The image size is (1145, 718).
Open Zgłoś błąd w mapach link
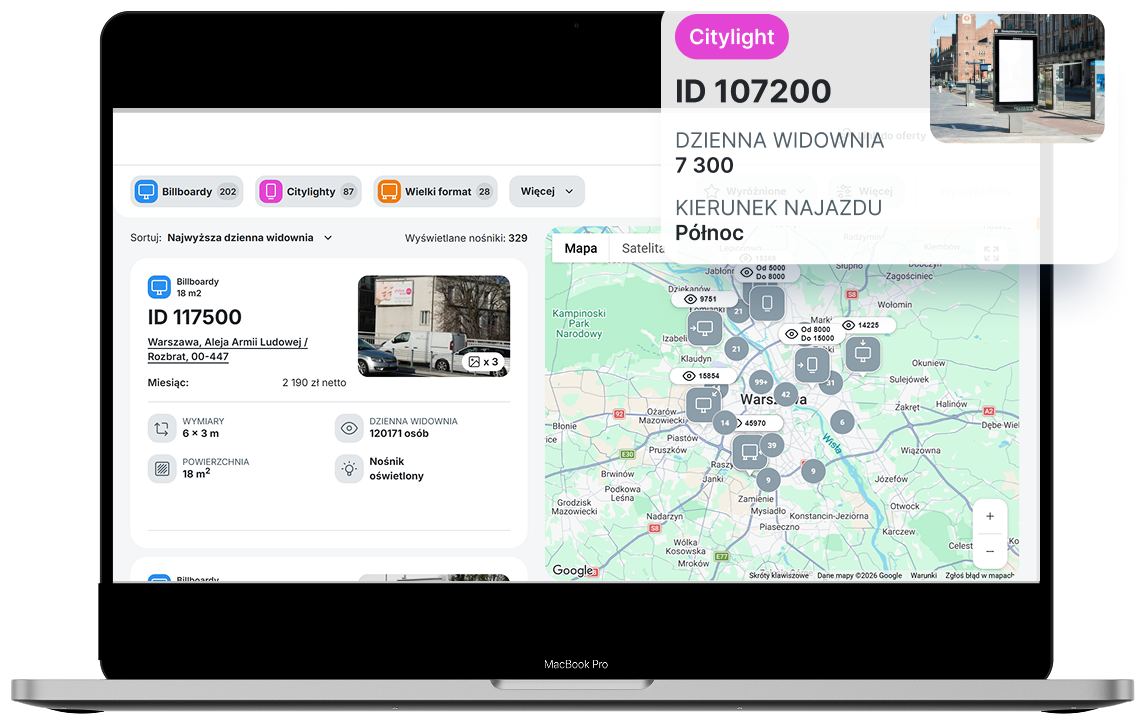point(979,576)
